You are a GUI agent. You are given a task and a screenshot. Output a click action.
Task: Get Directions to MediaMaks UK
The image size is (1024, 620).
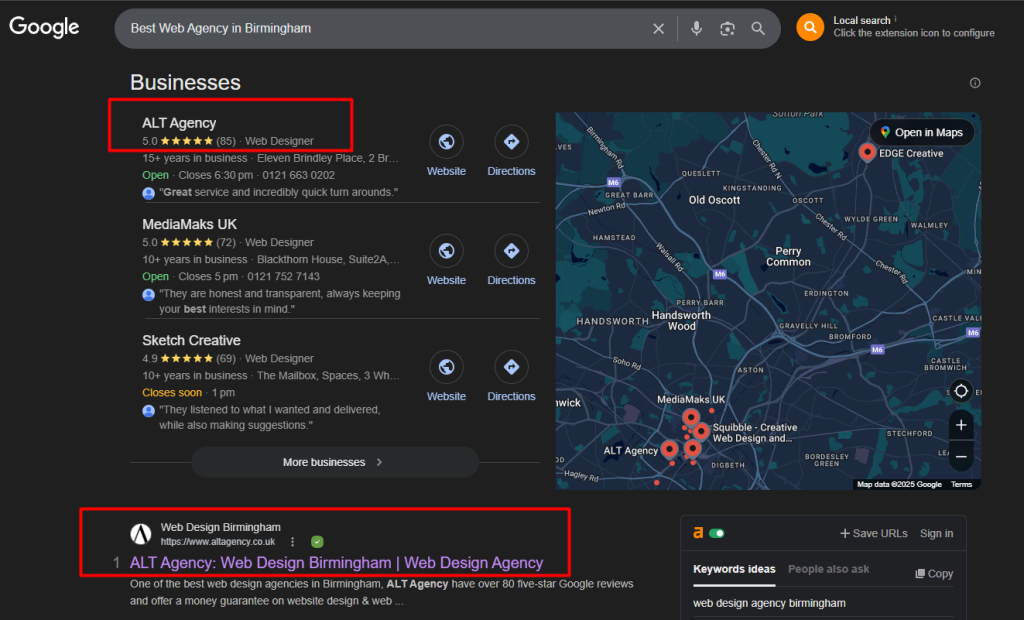pyautogui.click(x=511, y=251)
